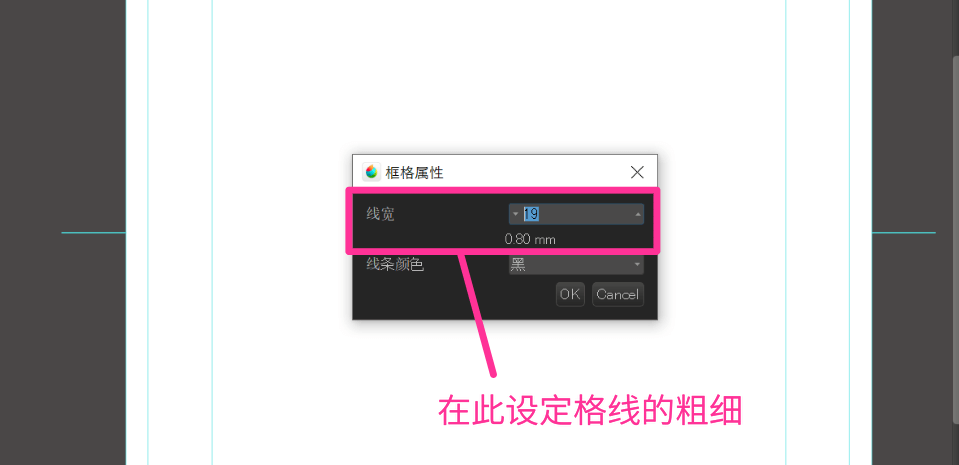Click the MediBang logo in dialog title

(371, 172)
